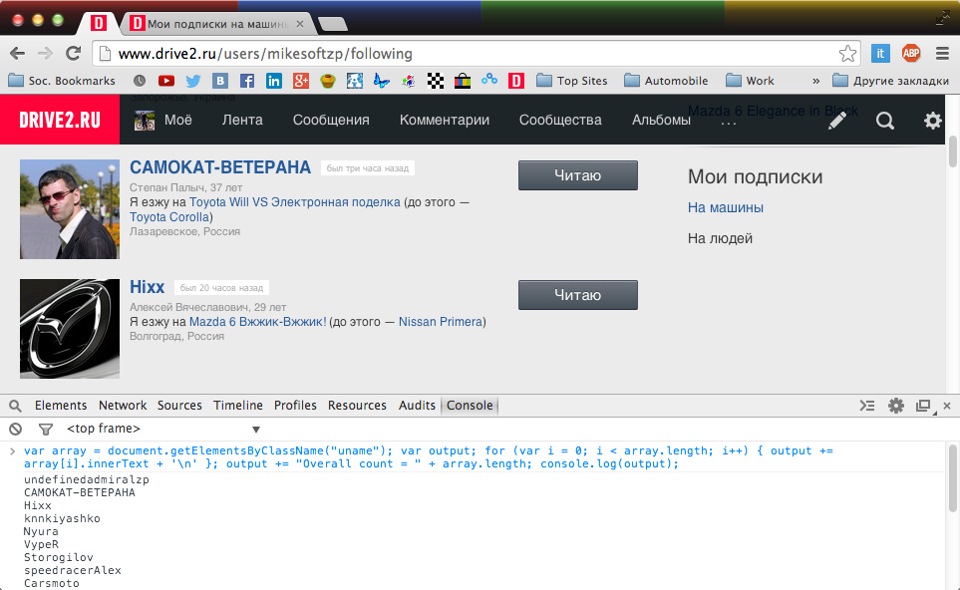The image size is (960, 590).
Task: Open the clock history bookmark icon
Action: pos(140,81)
